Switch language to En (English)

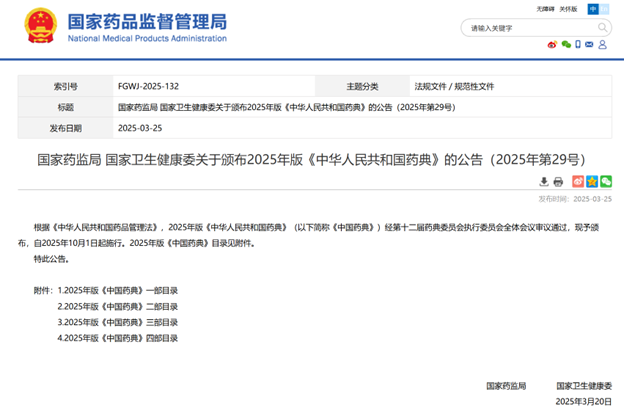605,8
